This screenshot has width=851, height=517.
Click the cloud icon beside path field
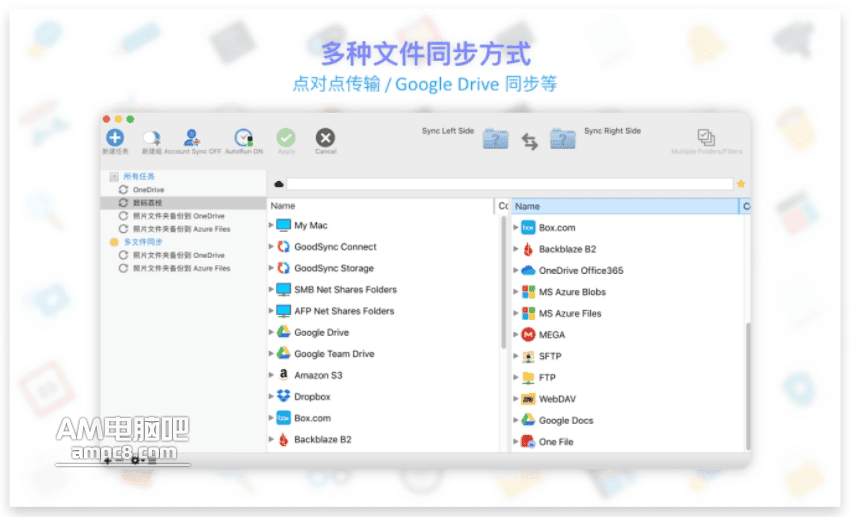point(279,184)
